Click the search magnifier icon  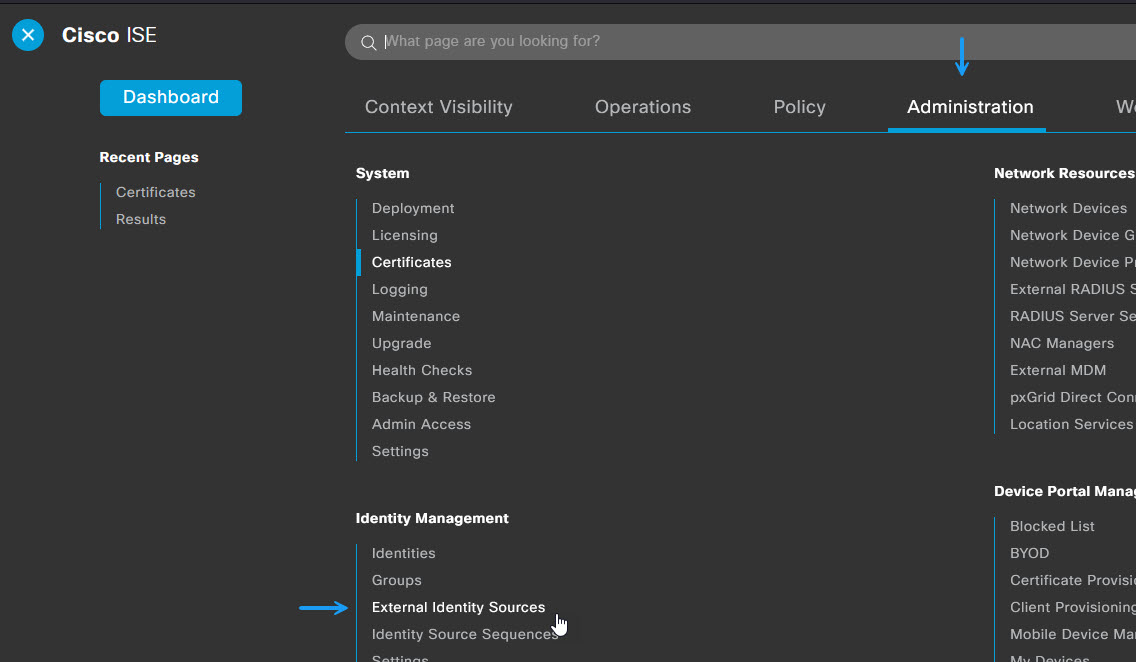(x=368, y=43)
